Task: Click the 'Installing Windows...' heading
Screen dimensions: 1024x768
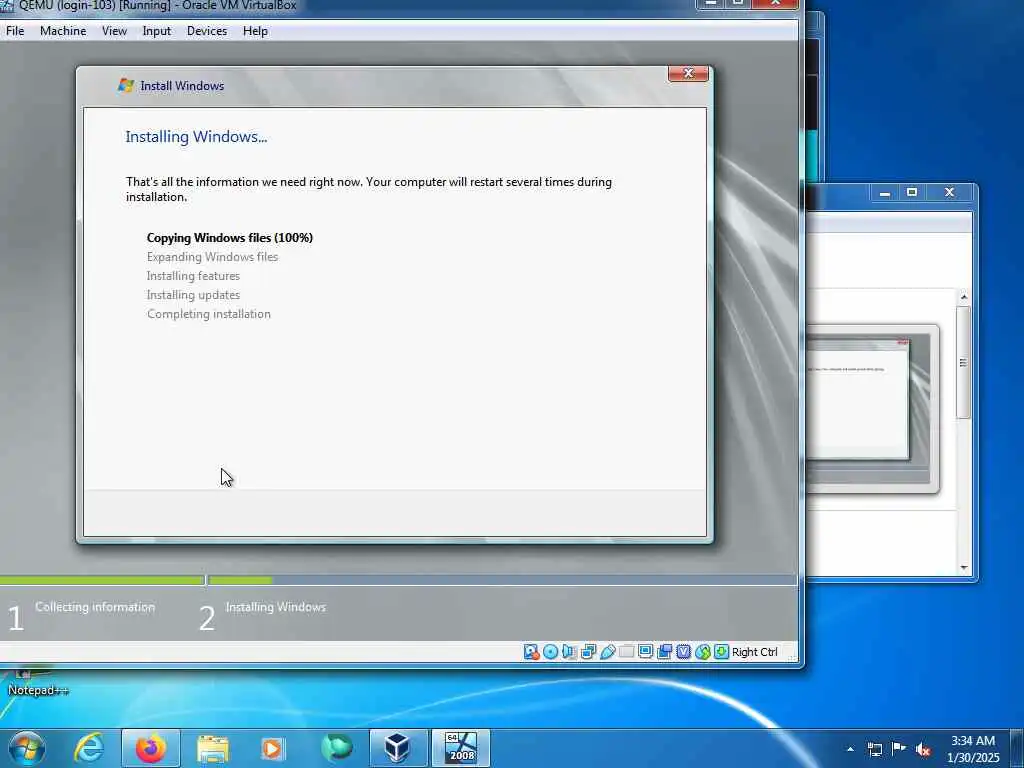Action: coord(196,136)
